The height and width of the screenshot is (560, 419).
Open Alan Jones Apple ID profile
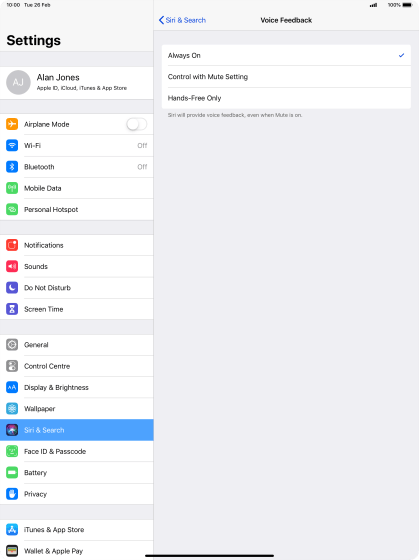[x=77, y=82]
